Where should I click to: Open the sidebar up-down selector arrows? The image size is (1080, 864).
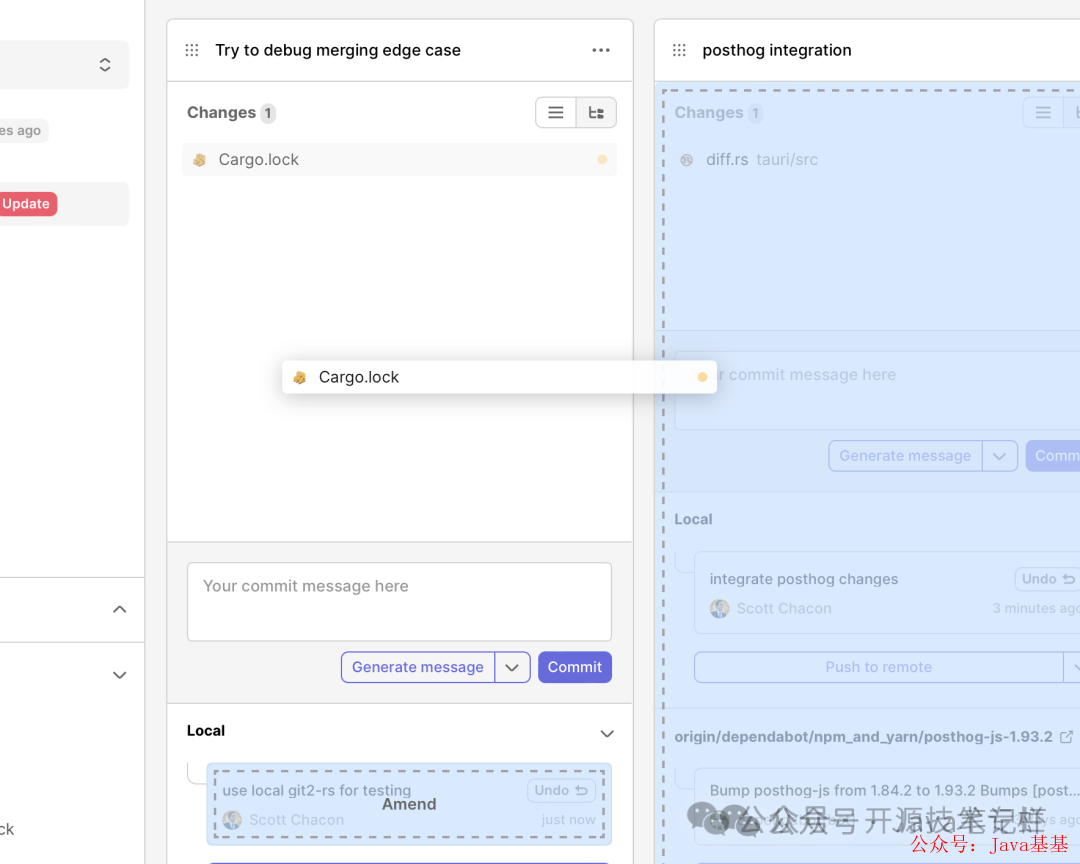coord(105,65)
